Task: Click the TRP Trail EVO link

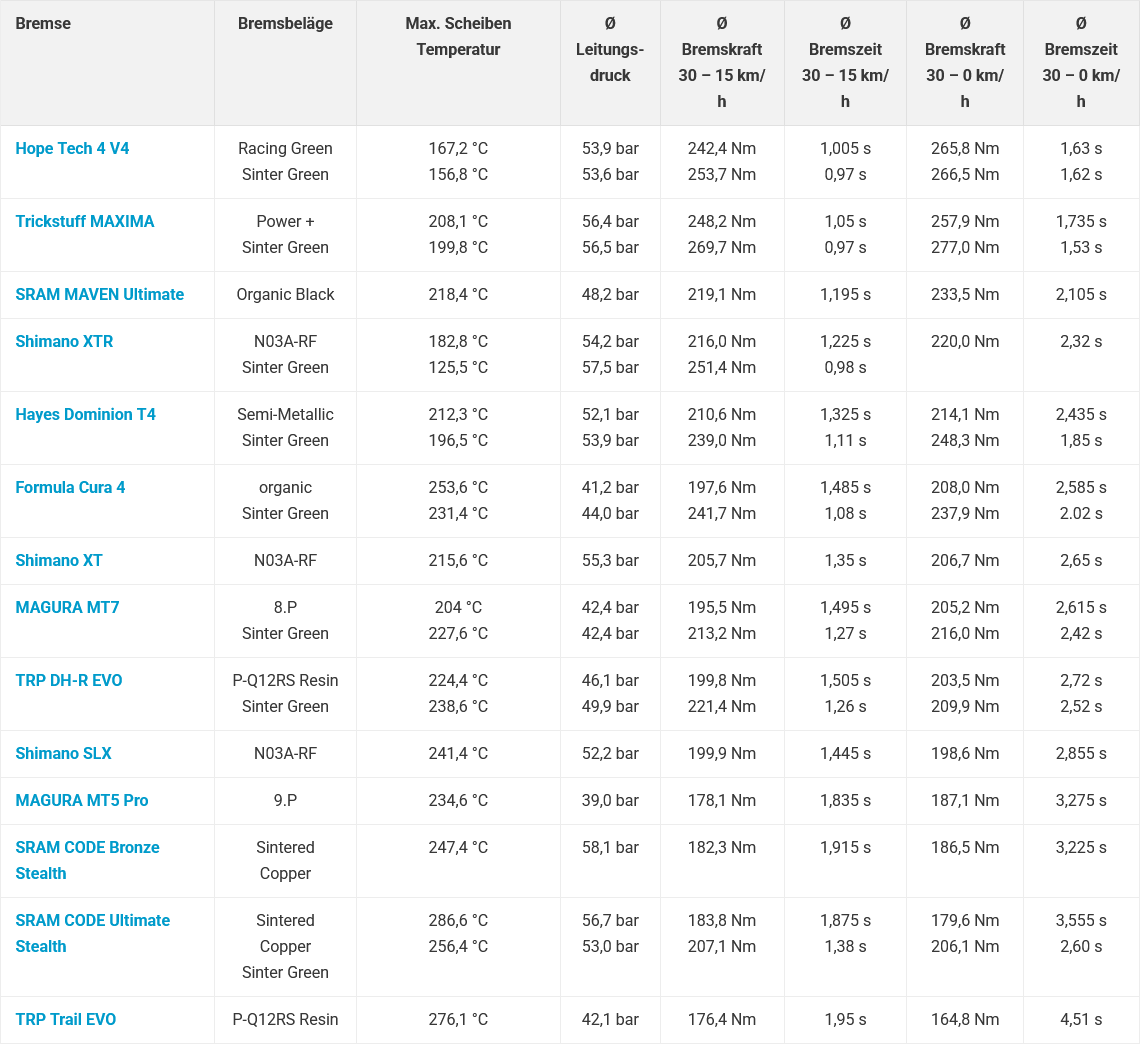Action: (66, 1019)
